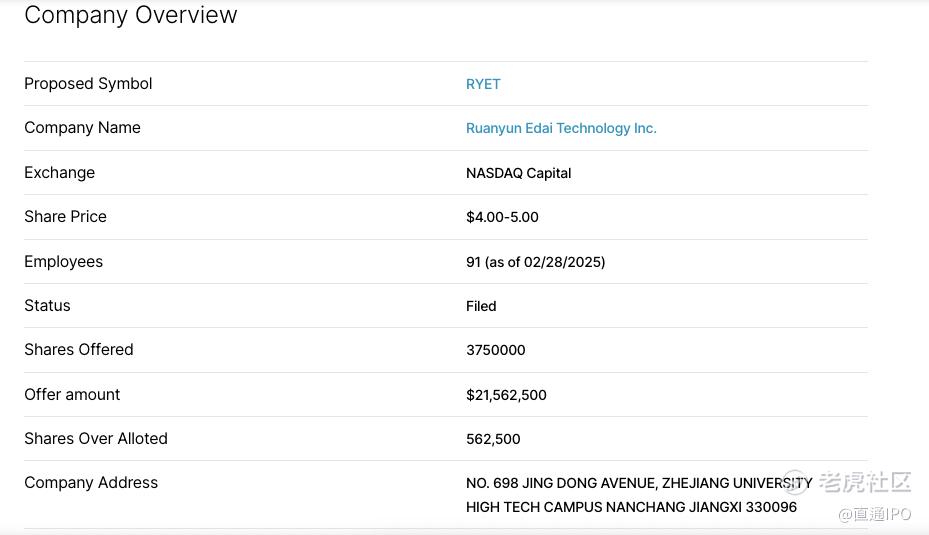Image resolution: width=929 pixels, height=535 pixels.
Task: Select the 3750000 shares value
Action: click(495, 350)
